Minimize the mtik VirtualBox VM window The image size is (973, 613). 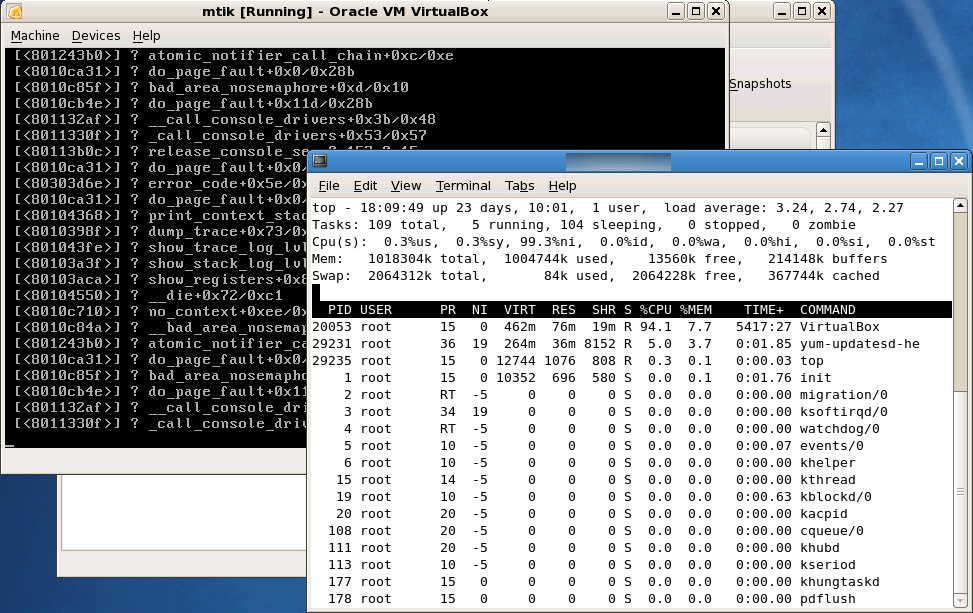click(676, 11)
